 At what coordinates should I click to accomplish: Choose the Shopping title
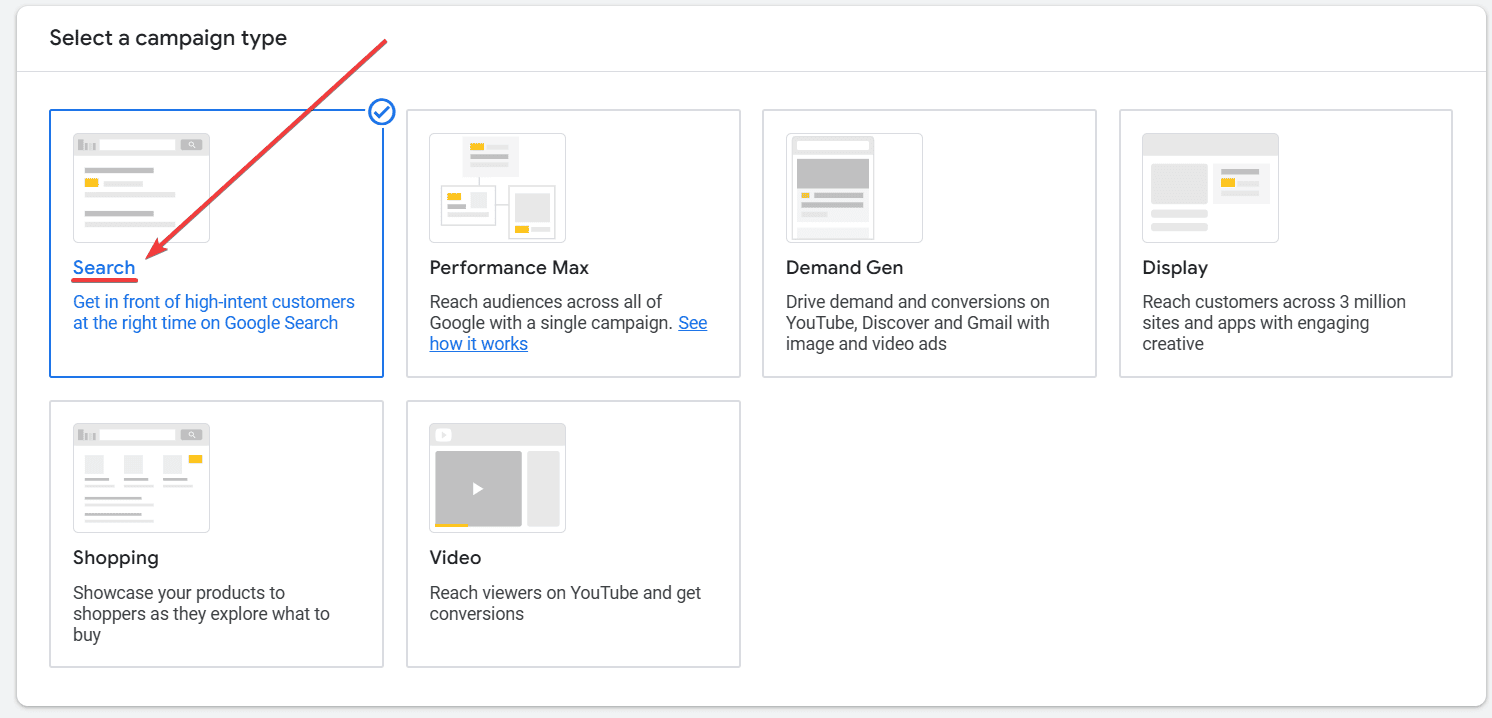[116, 558]
